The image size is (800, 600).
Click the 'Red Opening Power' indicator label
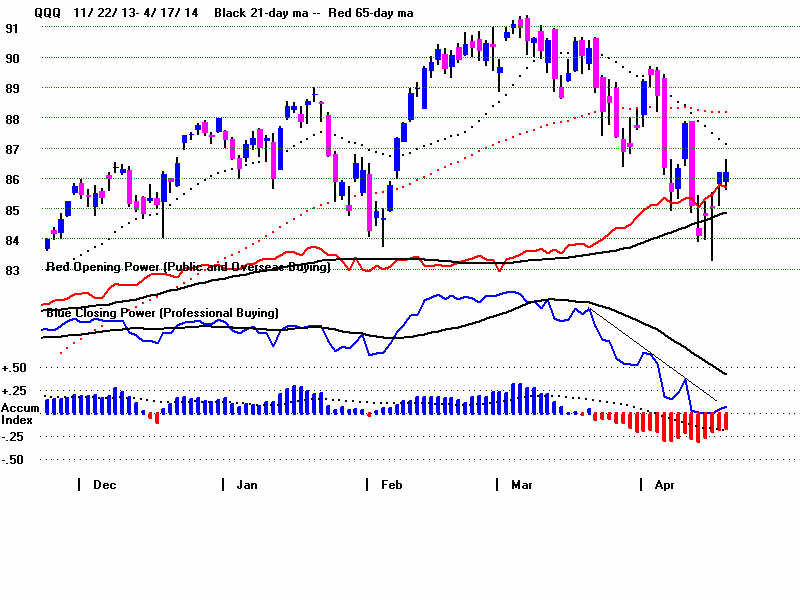188,267
